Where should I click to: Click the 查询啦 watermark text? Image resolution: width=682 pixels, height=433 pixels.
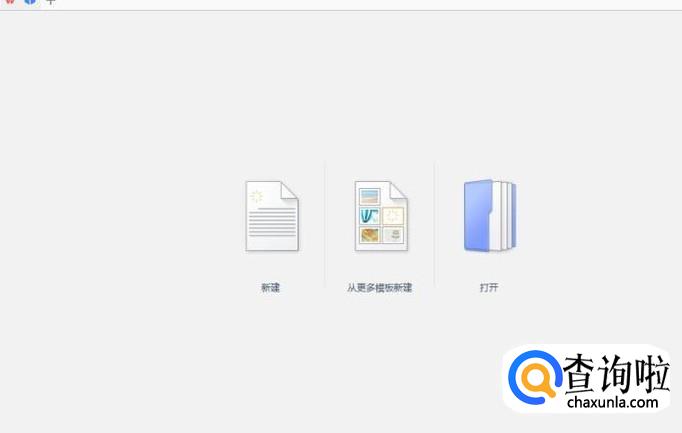tap(615, 374)
